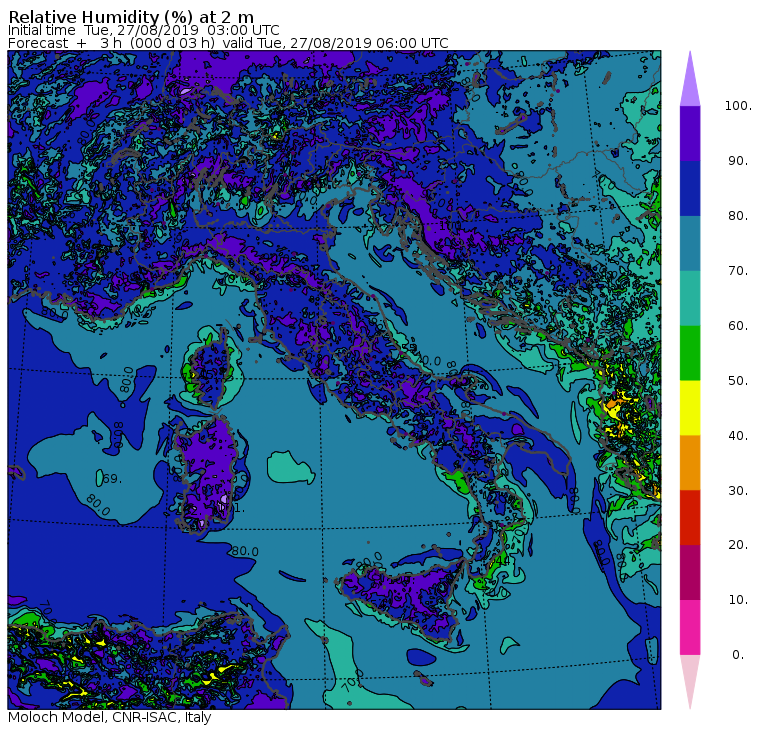This screenshot has width=760, height=731.
Task: Click the '80.0' contour label south of Sardinia
Action: pos(245,551)
